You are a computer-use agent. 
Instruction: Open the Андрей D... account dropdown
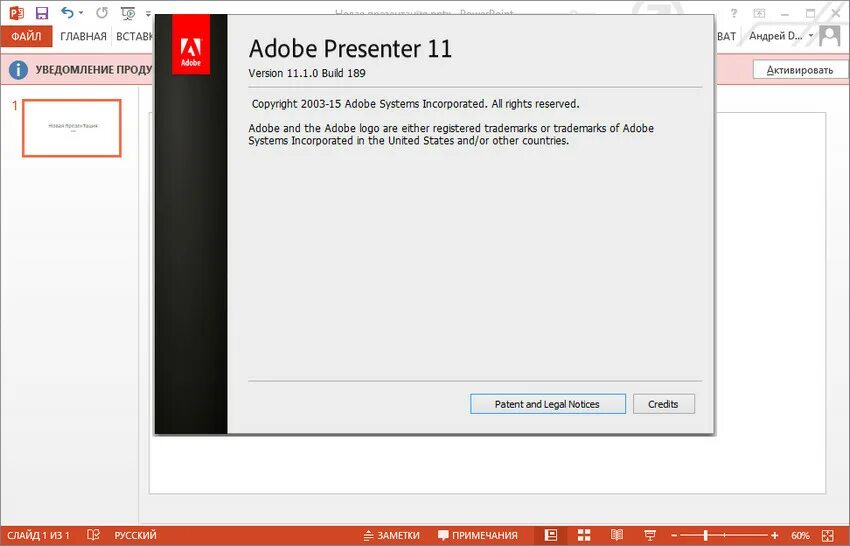(781, 36)
